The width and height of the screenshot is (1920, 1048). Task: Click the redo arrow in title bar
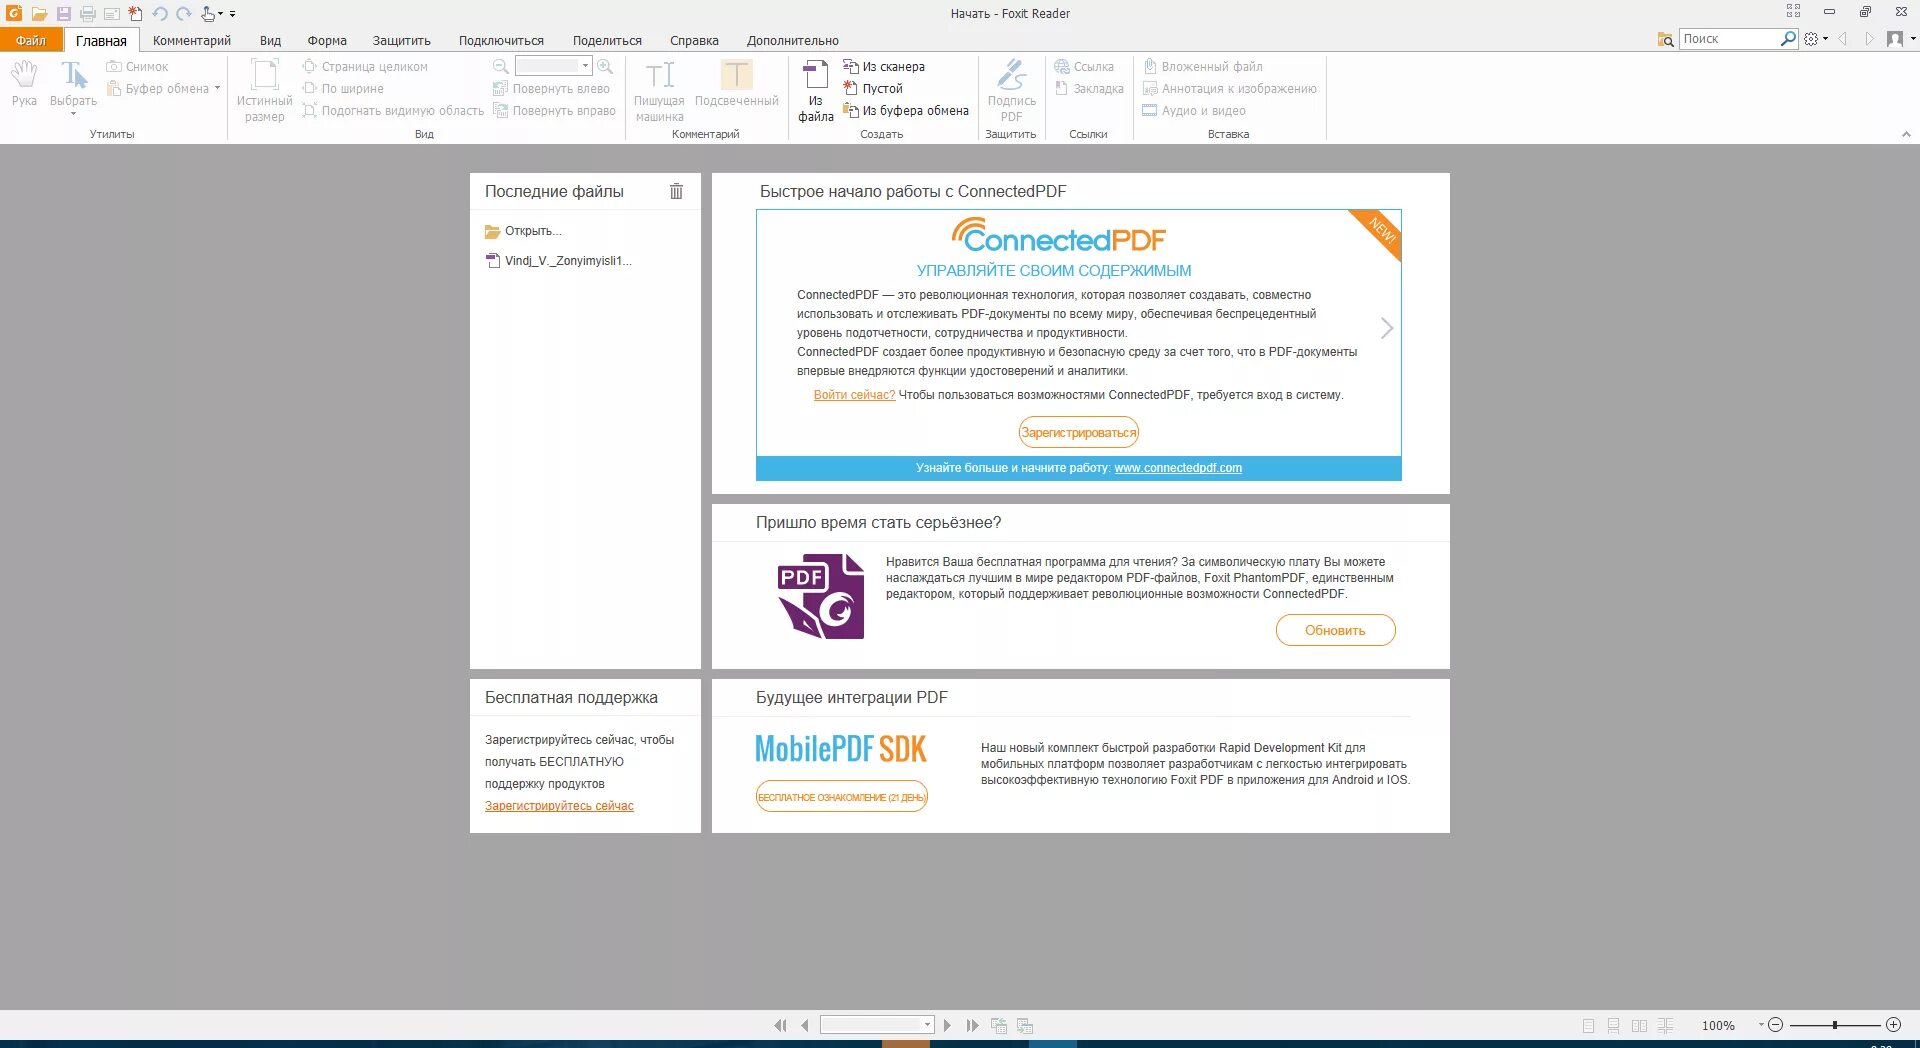point(184,14)
